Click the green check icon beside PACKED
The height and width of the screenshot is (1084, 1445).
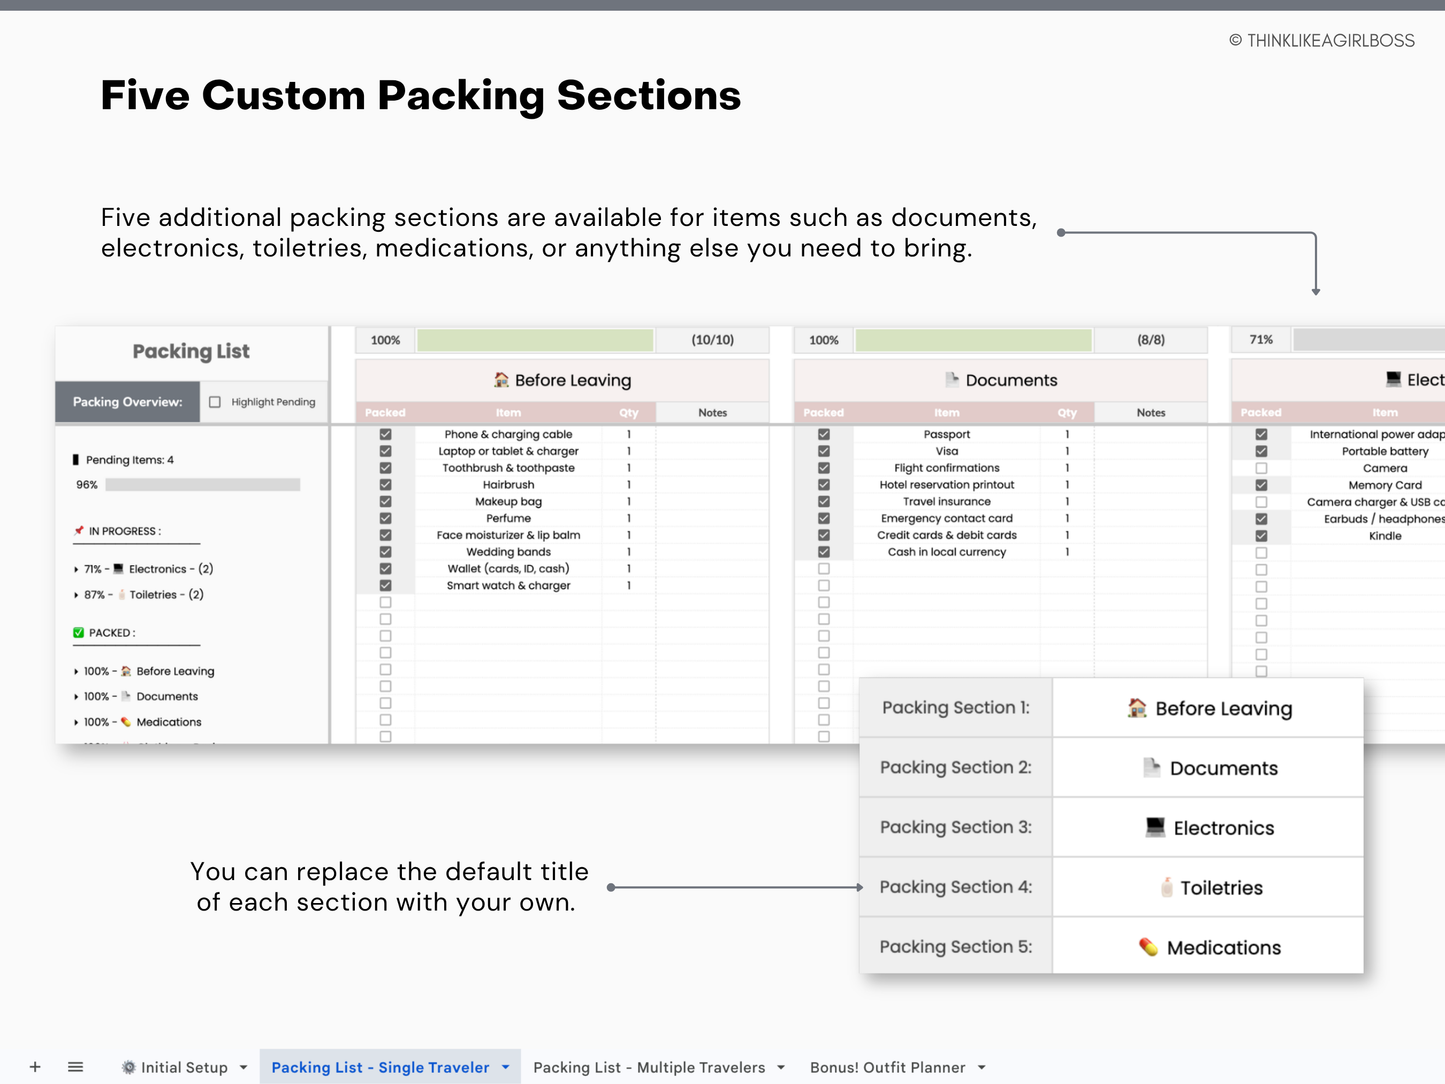(x=79, y=633)
